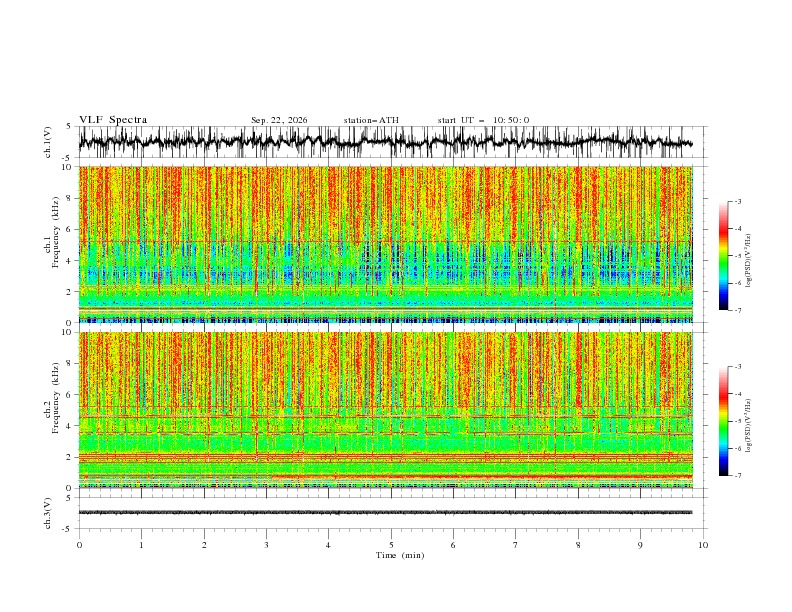Click the ch.1(V) waveform trace

[x=385, y=142]
